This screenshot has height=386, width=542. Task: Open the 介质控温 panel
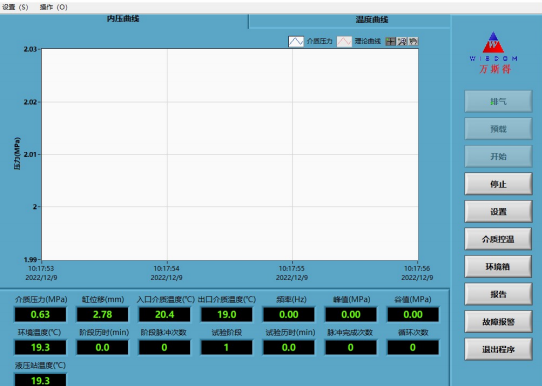(498, 239)
